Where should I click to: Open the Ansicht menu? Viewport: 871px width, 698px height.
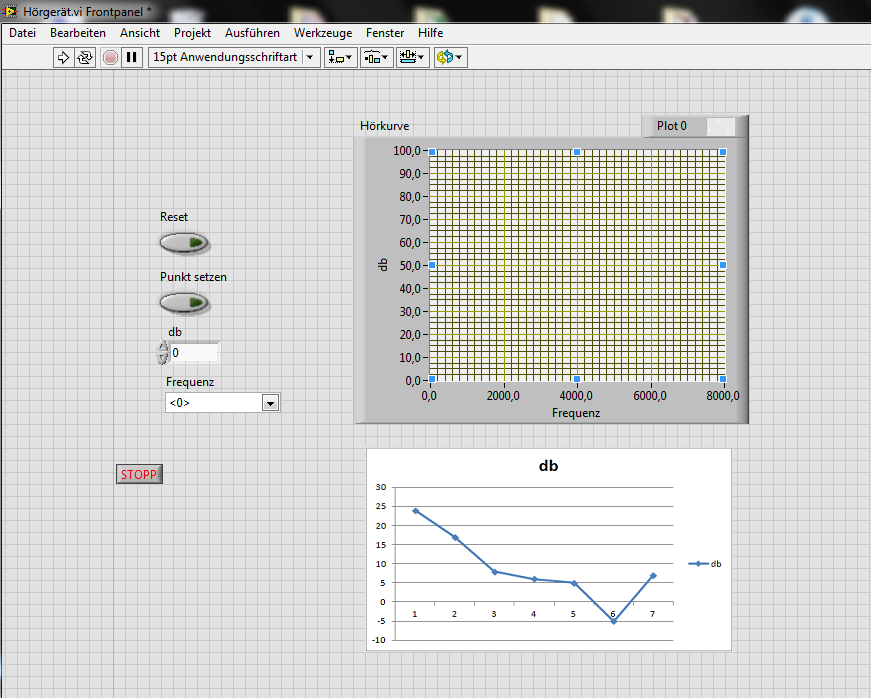[140, 33]
